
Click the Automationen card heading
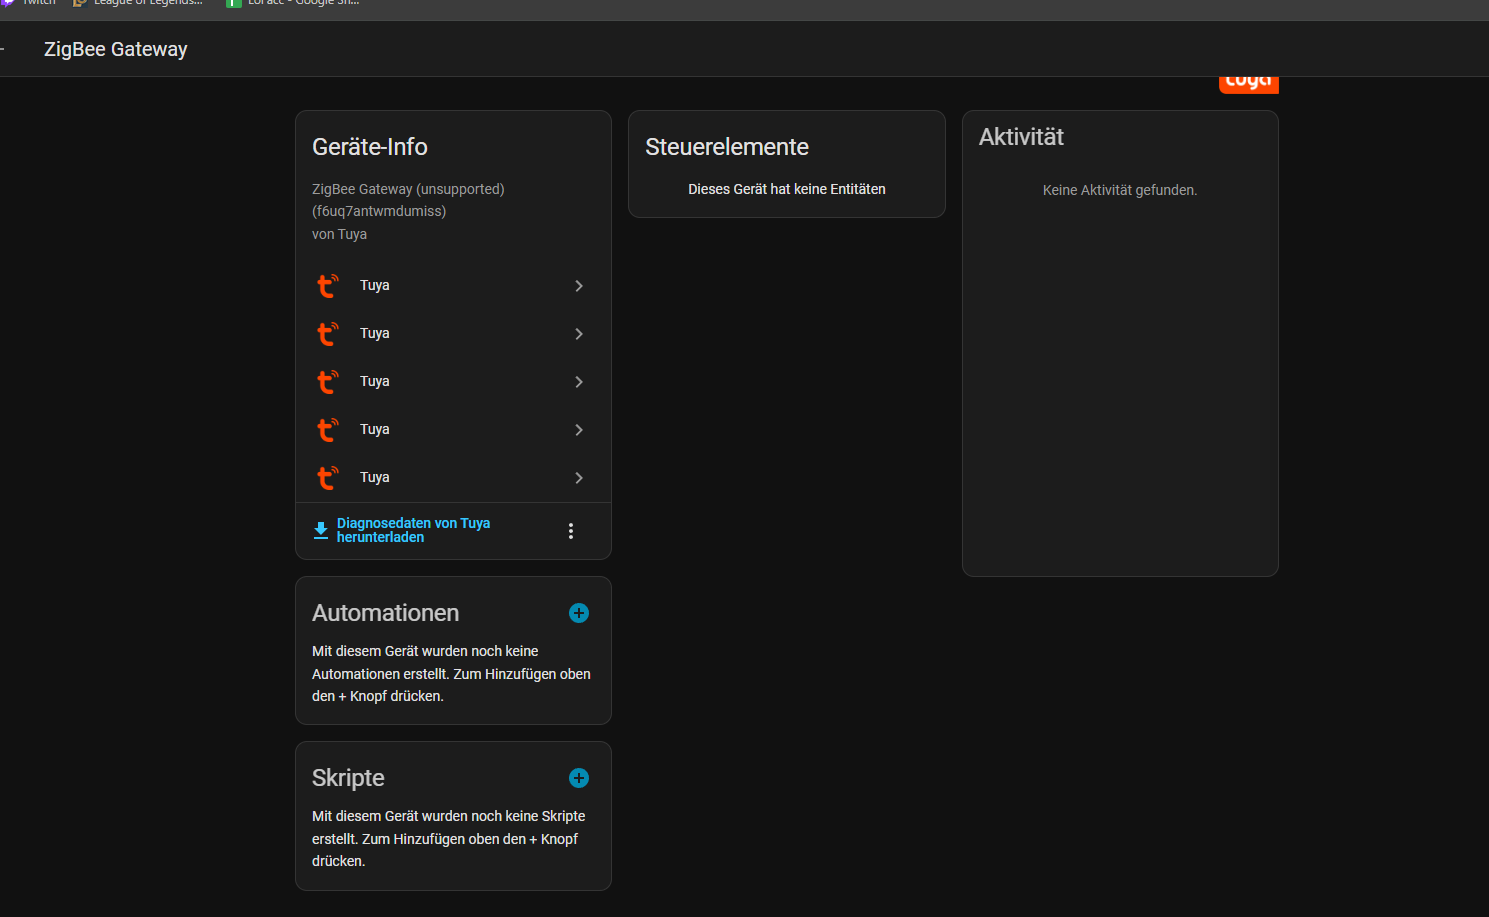[x=386, y=613]
